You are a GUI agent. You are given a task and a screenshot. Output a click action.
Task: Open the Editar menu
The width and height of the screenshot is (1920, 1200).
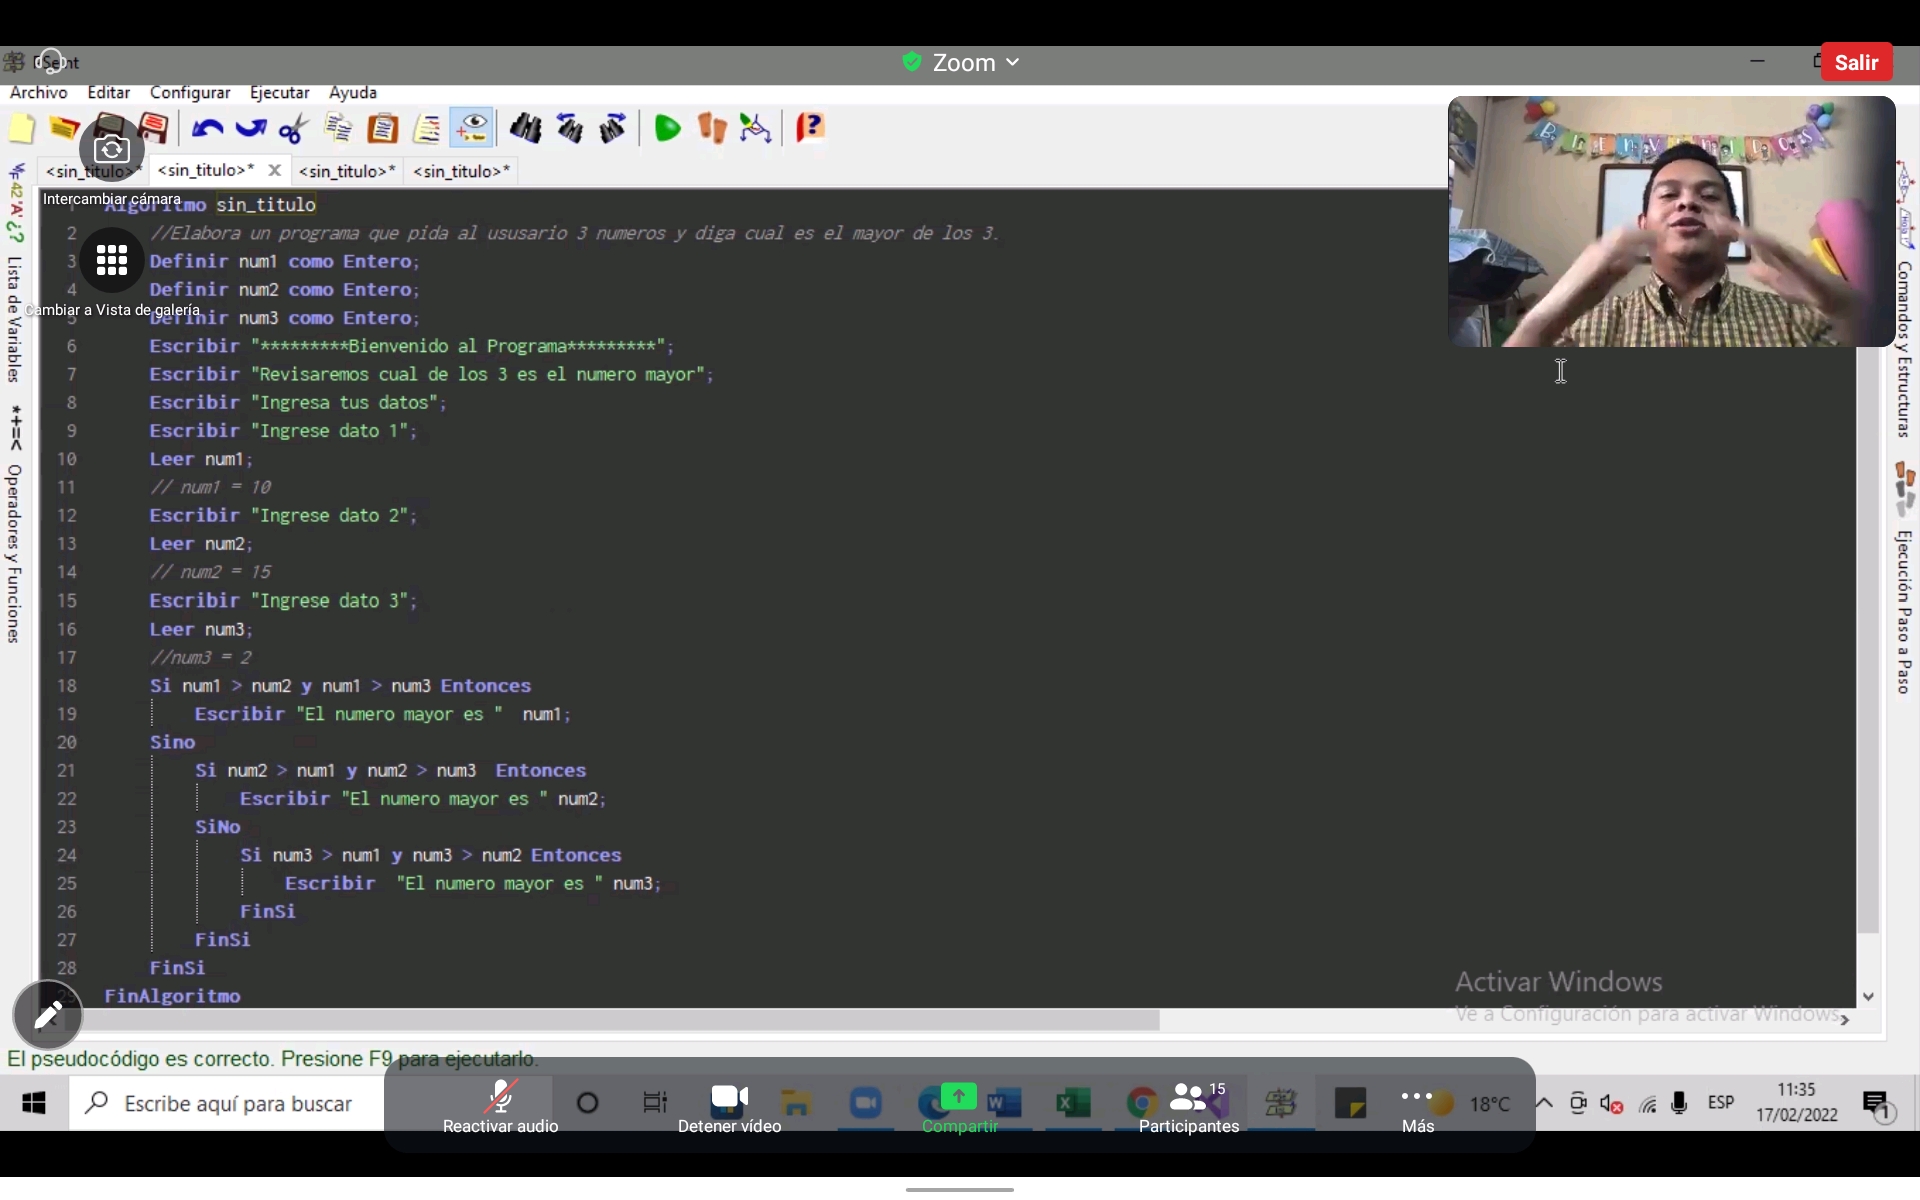(x=109, y=93)
